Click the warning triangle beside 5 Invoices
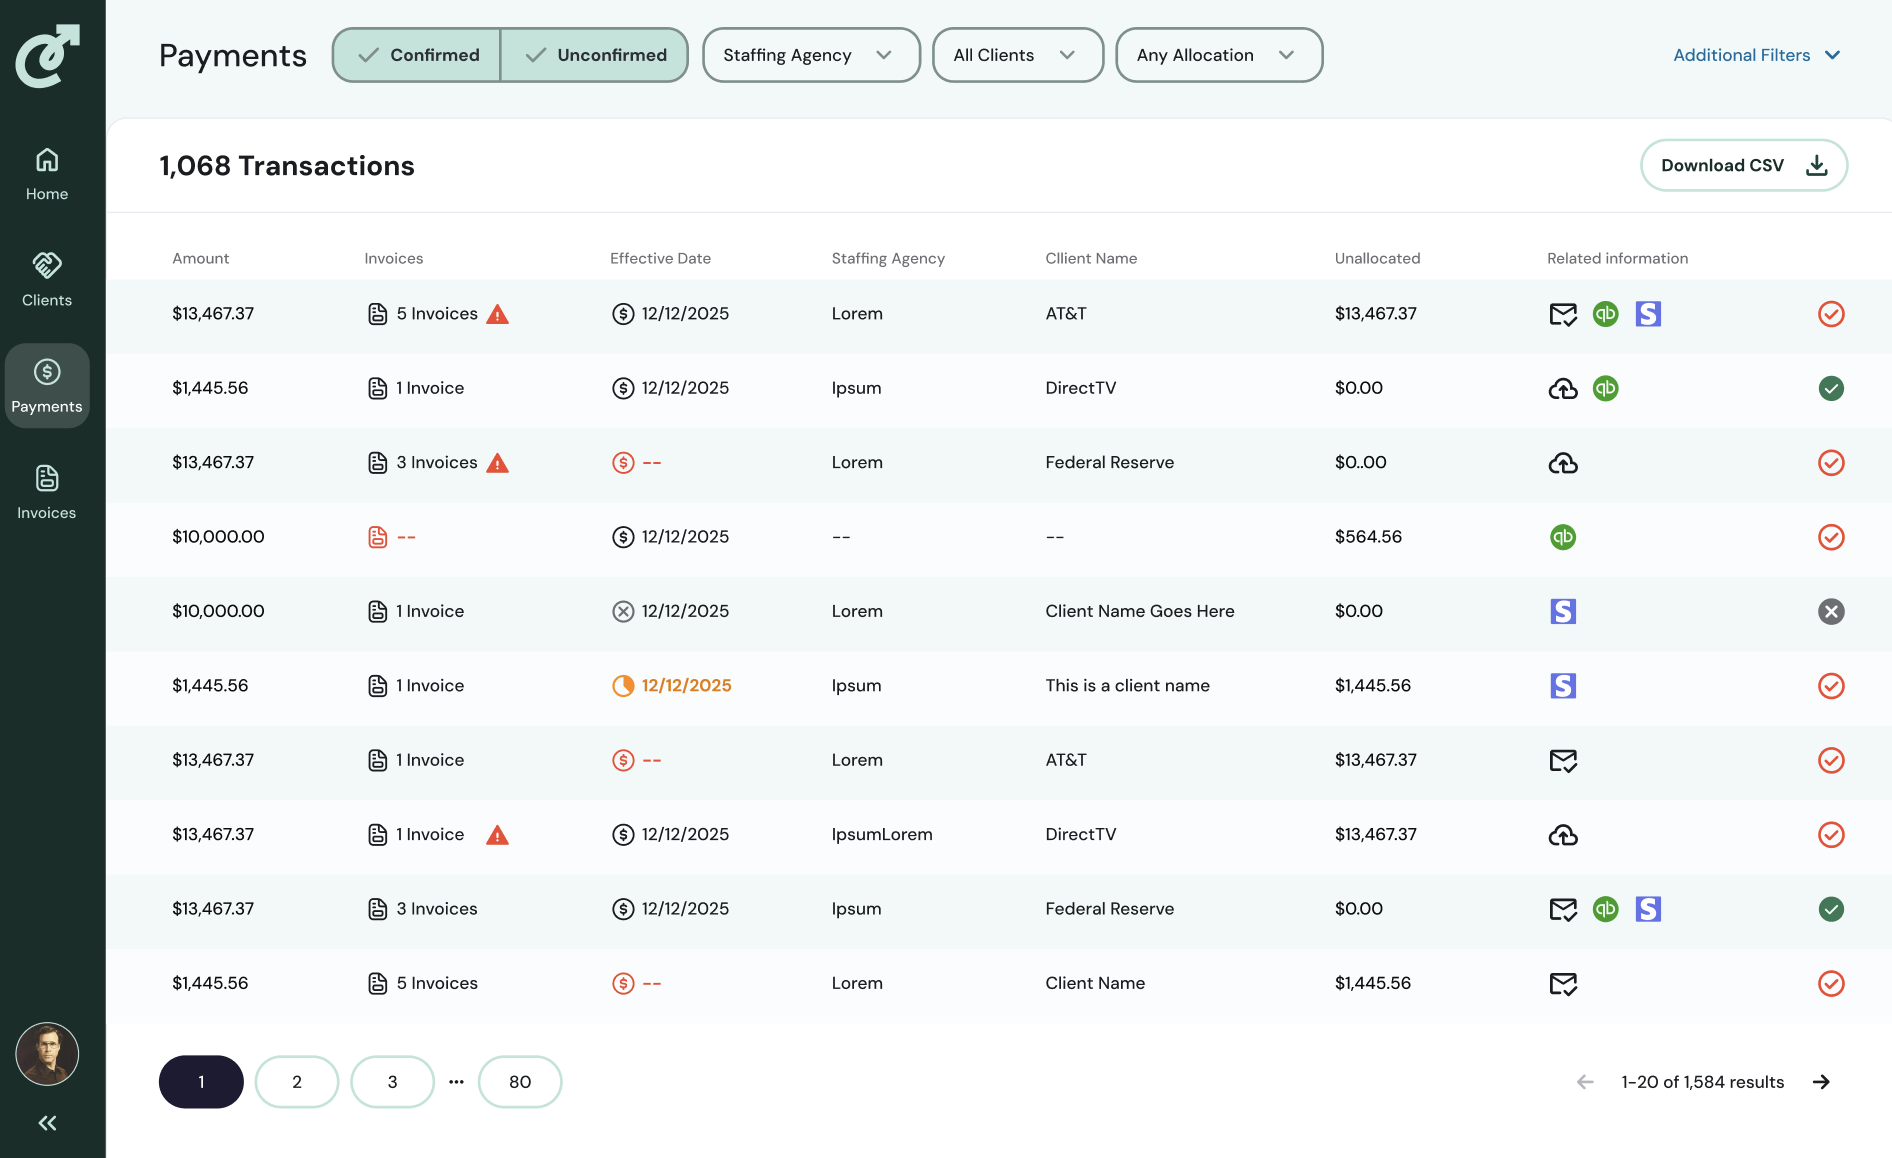 coord(497,315)
